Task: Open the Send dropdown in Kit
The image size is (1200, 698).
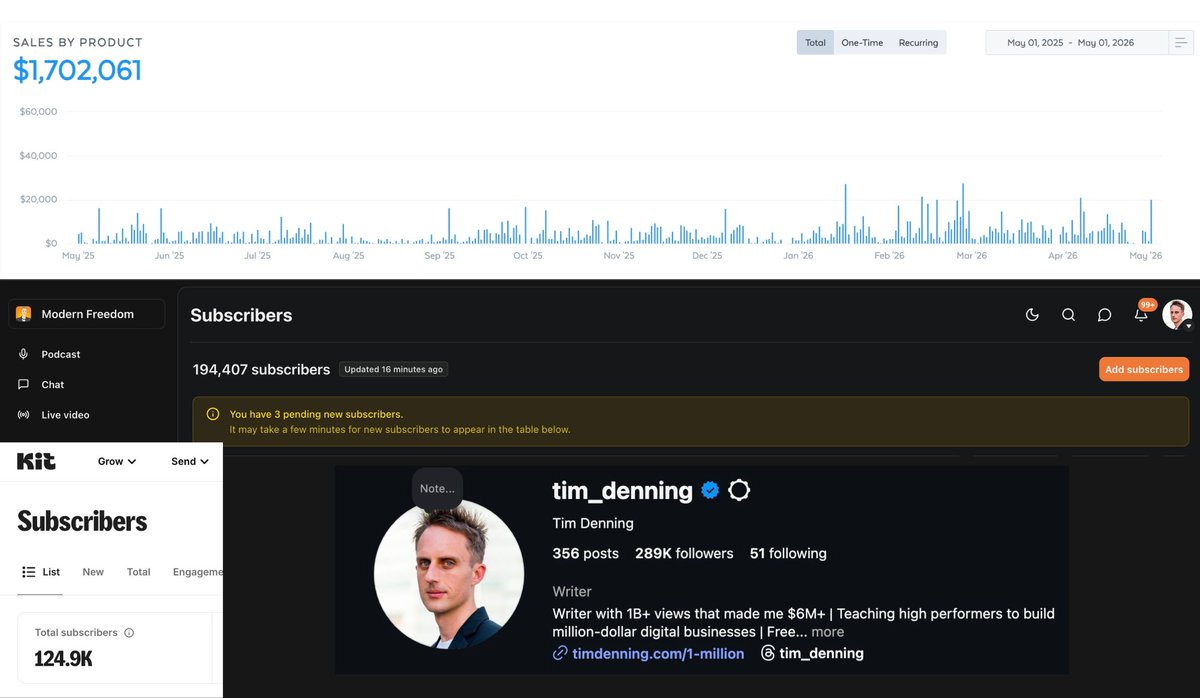Action: click(190, 461)
